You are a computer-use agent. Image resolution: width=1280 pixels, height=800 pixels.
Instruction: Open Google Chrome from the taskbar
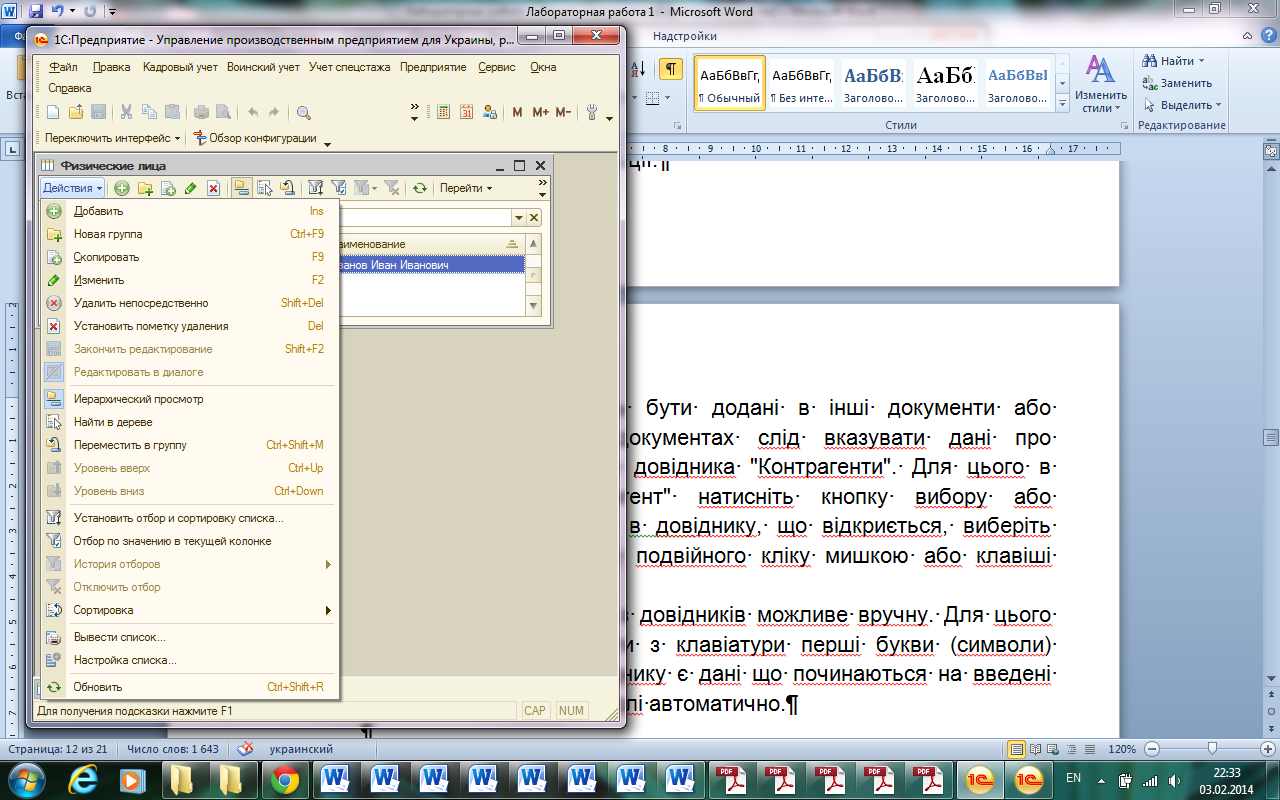[284, 779]
